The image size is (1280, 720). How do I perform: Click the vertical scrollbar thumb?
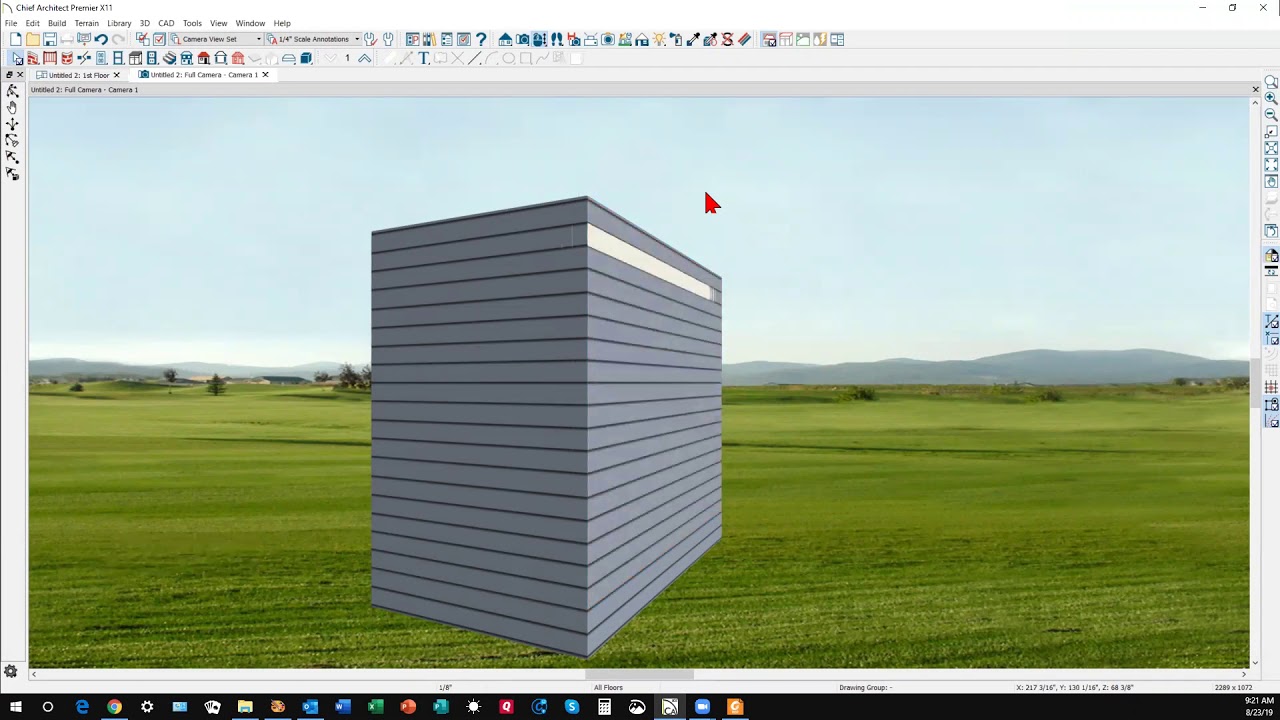click(1255, 385)
